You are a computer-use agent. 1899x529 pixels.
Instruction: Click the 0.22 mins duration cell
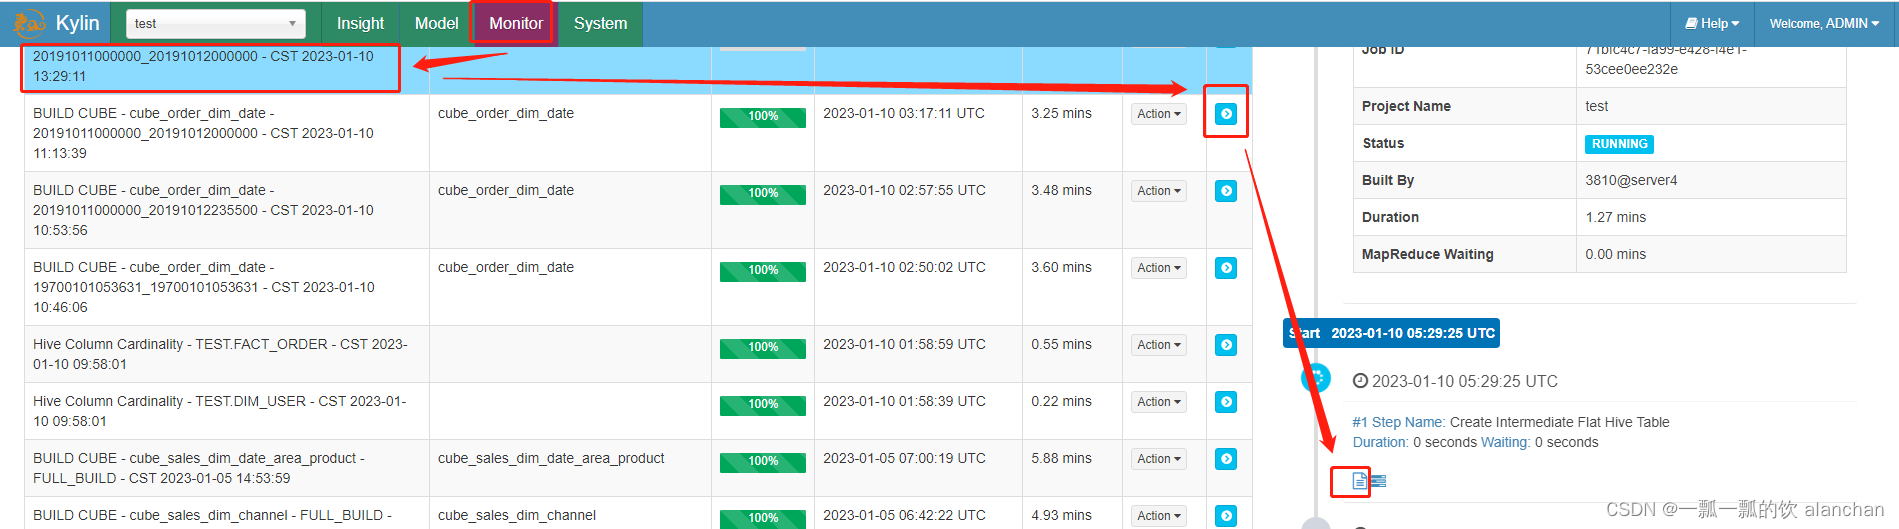(x=1061, y=401)
